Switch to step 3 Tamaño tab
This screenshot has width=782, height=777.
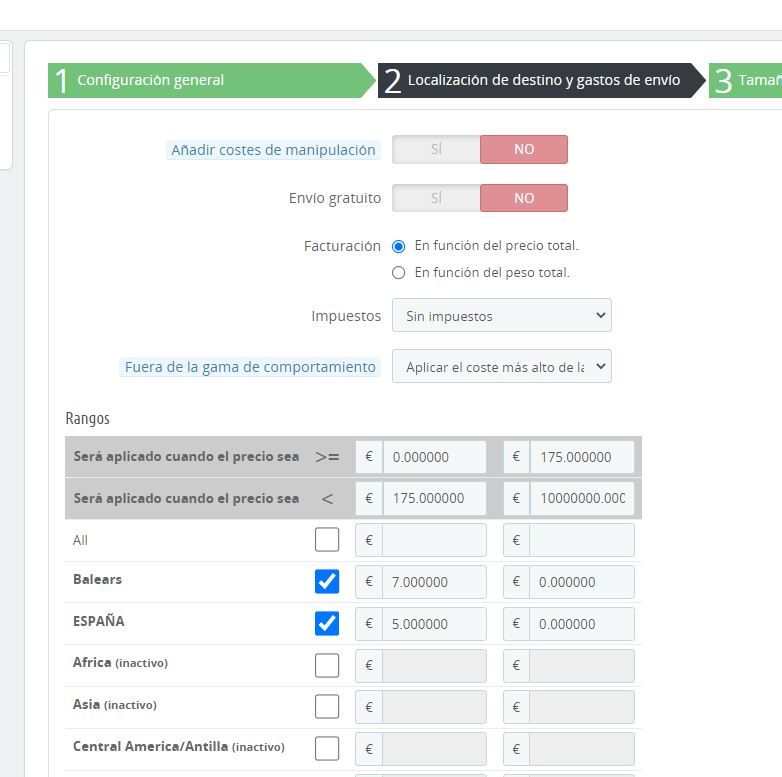pyautogui.click(x=746, y=80)
